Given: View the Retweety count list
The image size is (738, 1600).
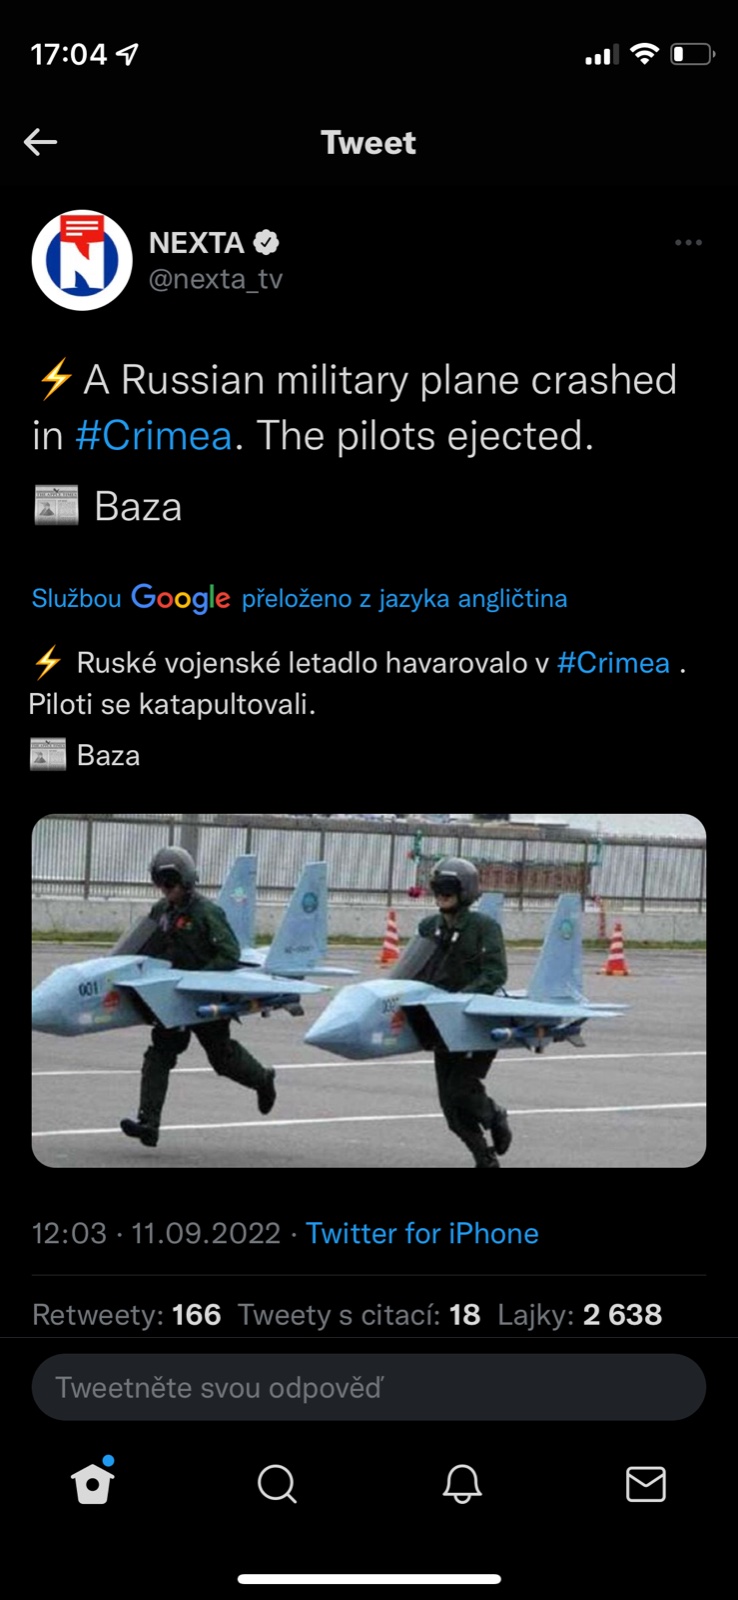Looking at the screenshot, I should click(126, 1314).
